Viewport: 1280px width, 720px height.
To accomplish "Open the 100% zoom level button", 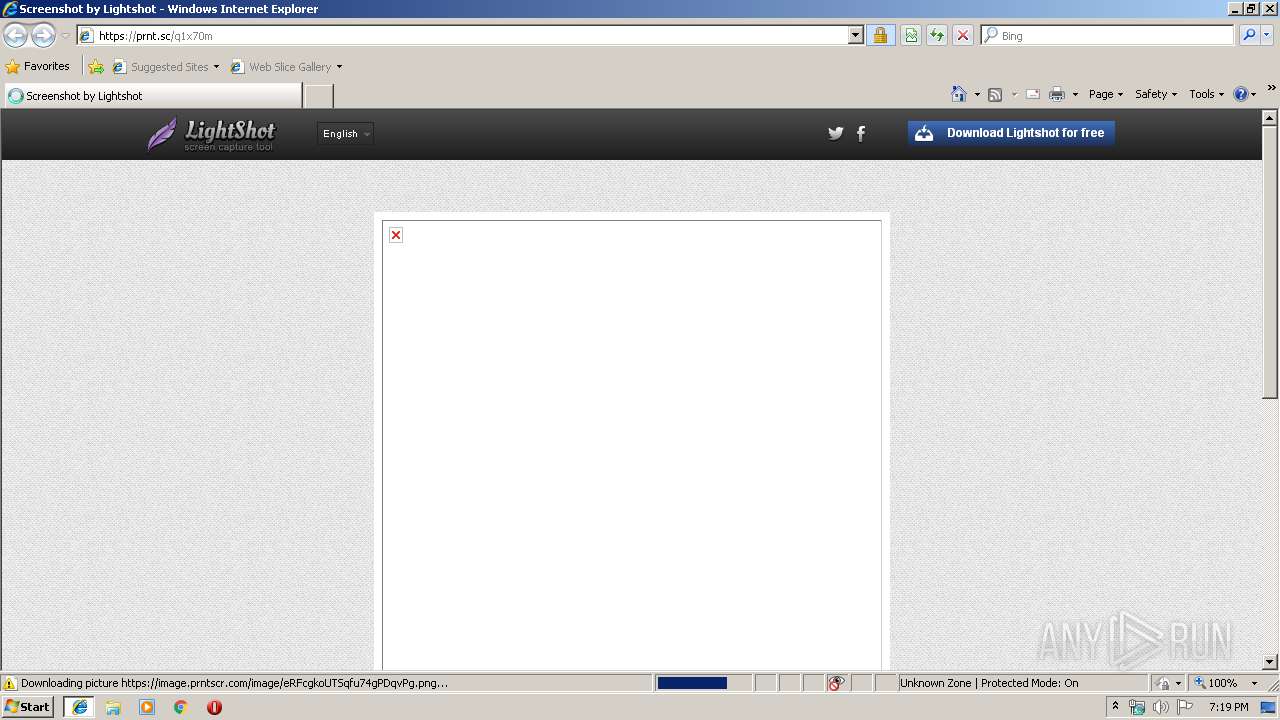I will 1215,683.
